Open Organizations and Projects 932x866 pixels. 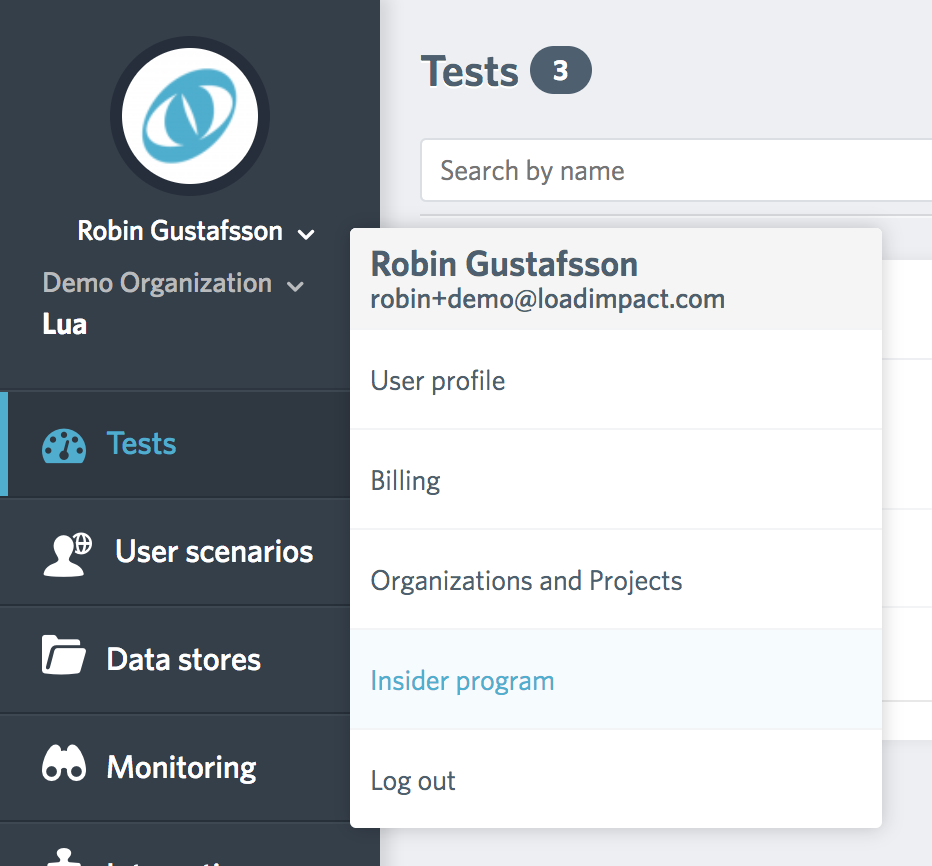[616, 580]
